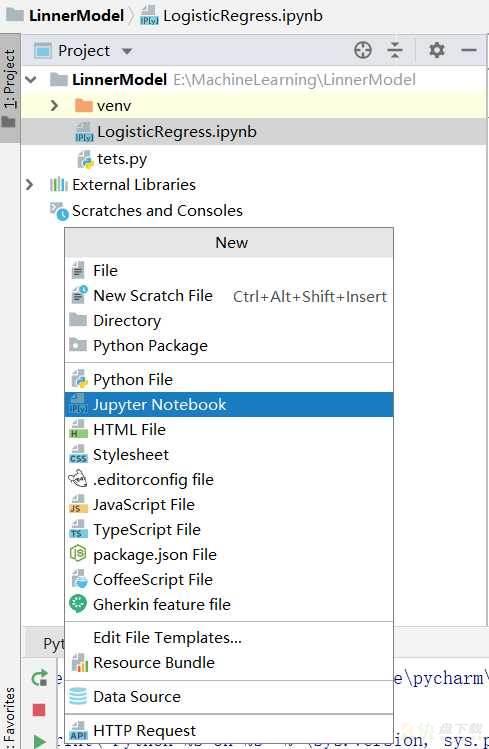
Task: Click LogisticRegress.ipynb breadcrumb text
Action: coord(243,16)
